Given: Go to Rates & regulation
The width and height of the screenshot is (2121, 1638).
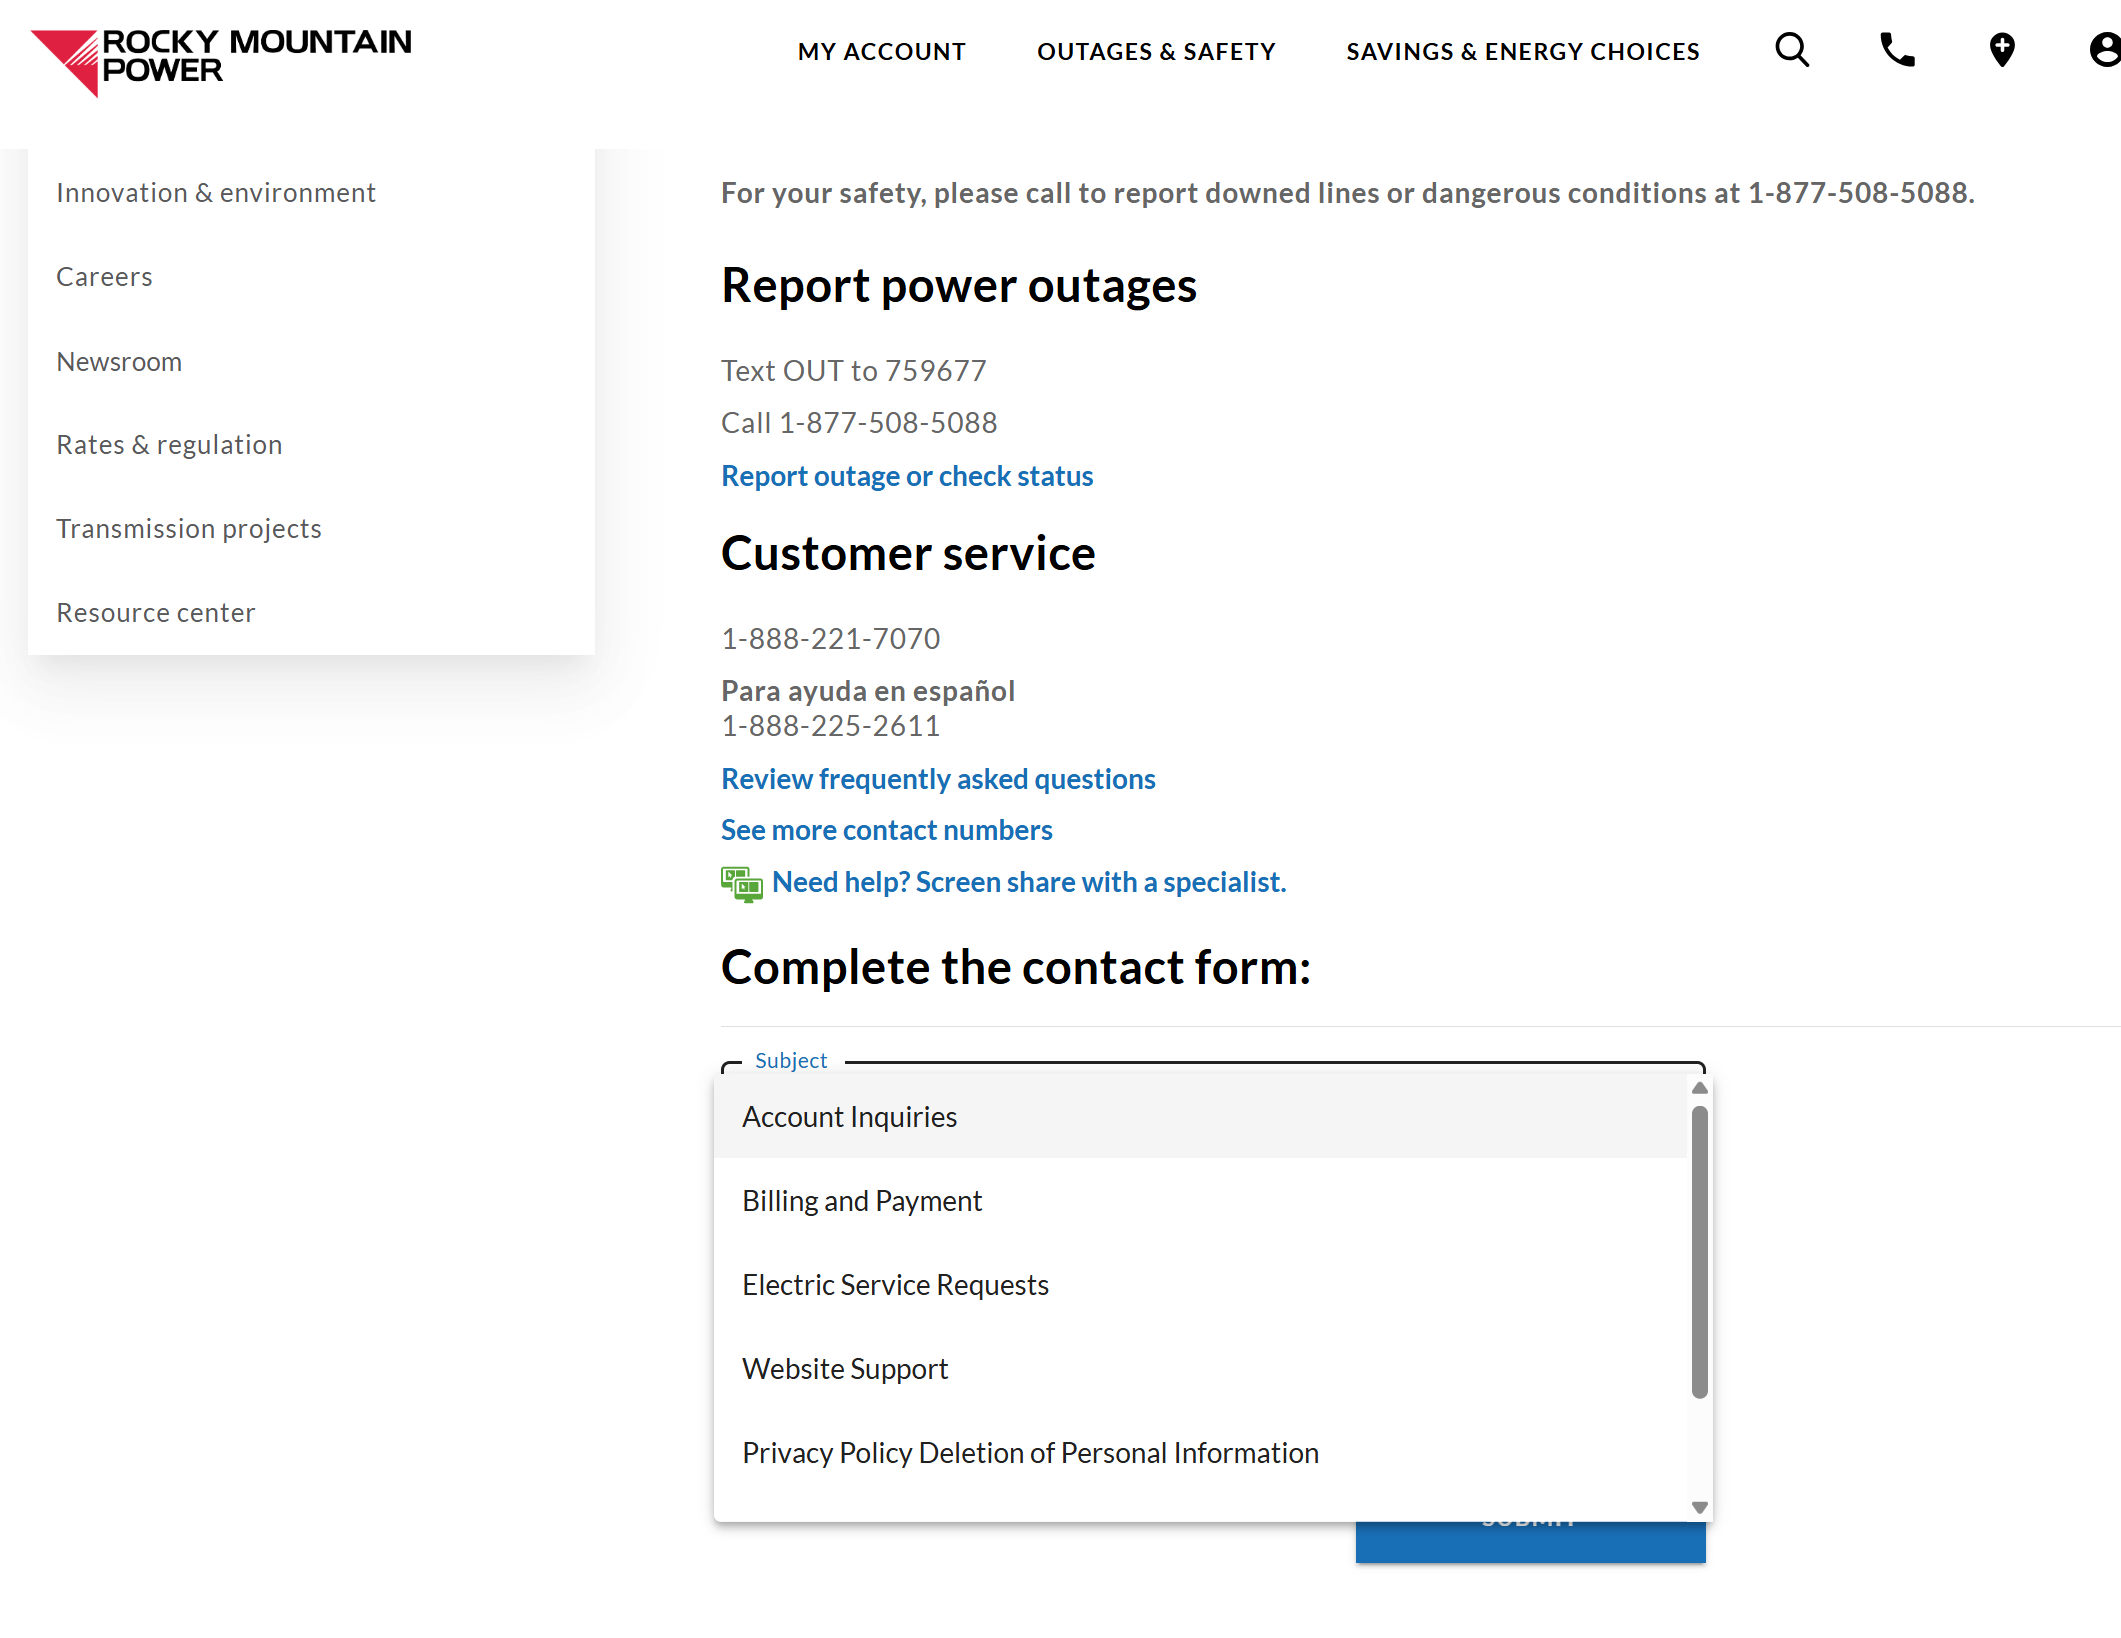Looking at the screenshot, I should coord(169,444).
